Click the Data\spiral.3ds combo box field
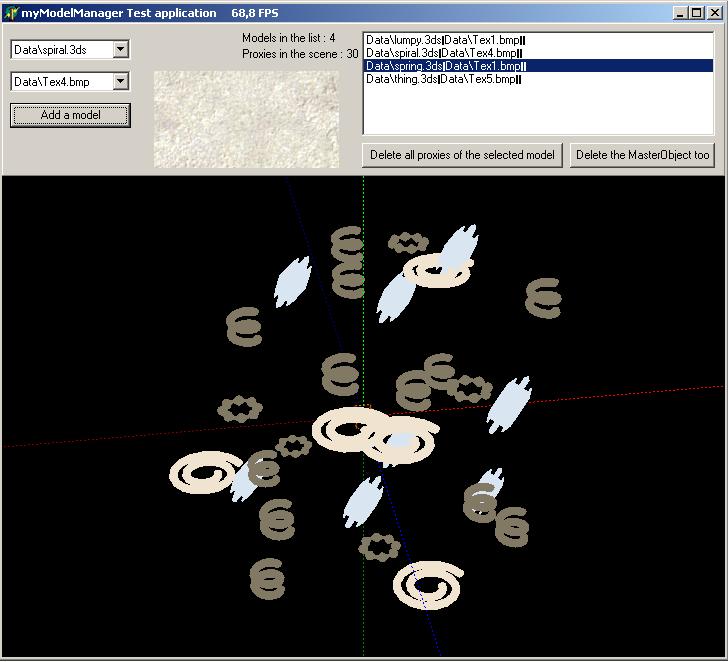 70,50
